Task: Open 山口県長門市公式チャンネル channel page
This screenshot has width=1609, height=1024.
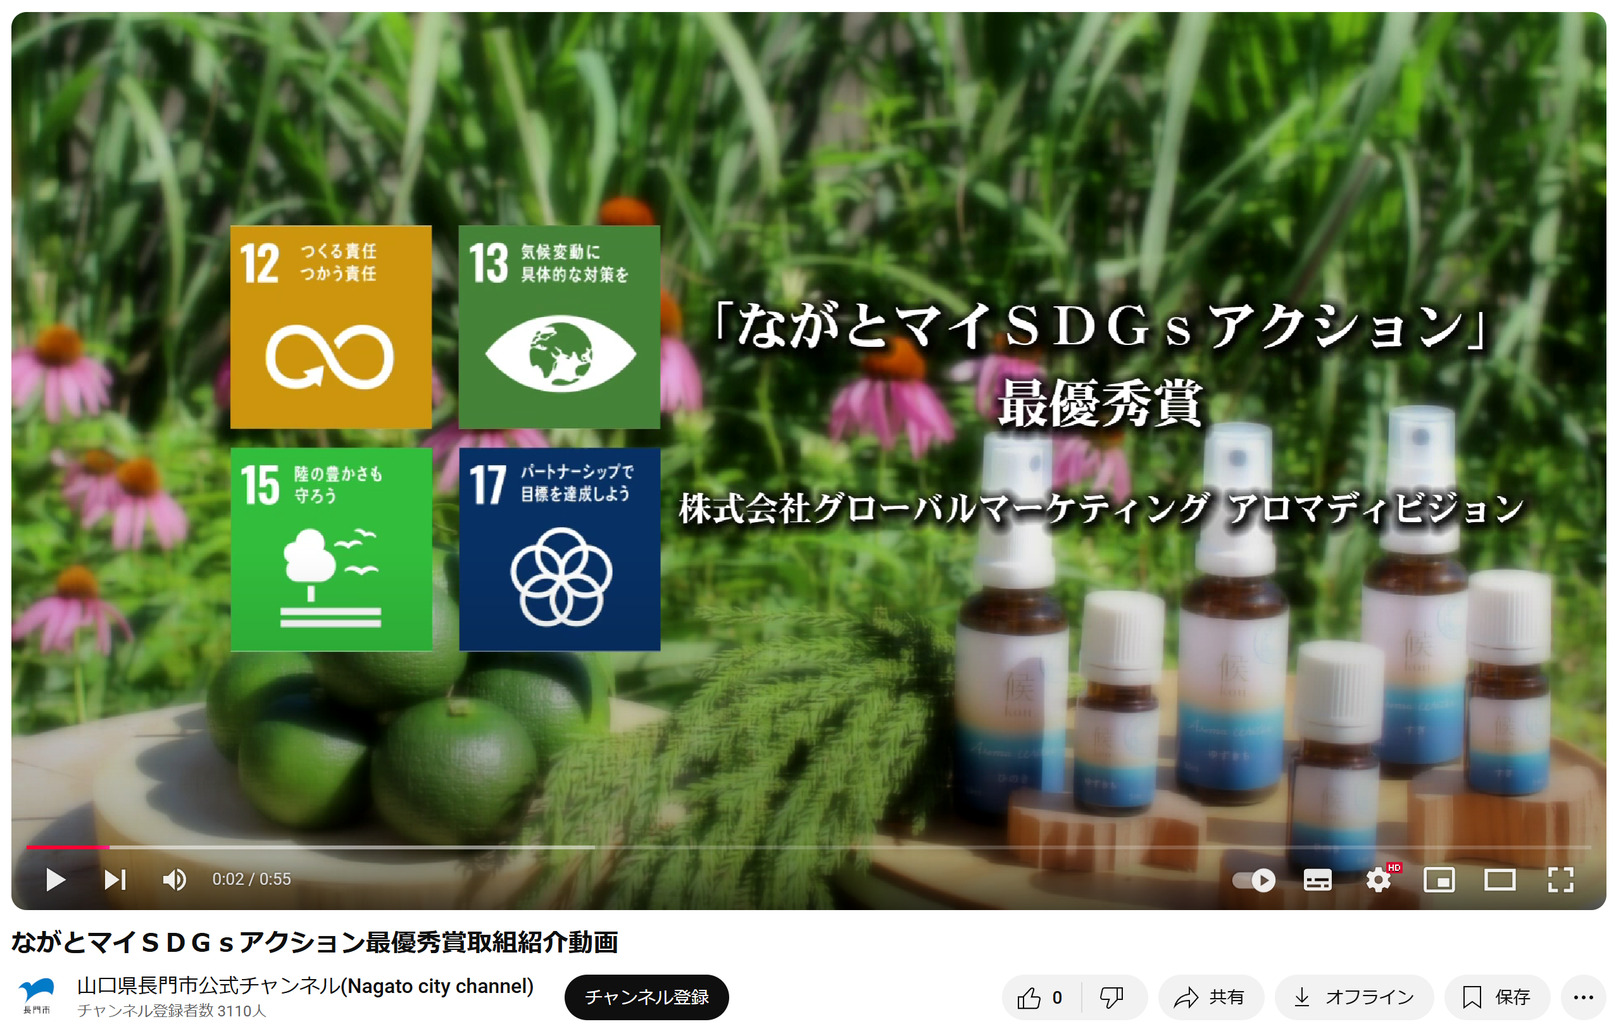Action: [305, 986]
